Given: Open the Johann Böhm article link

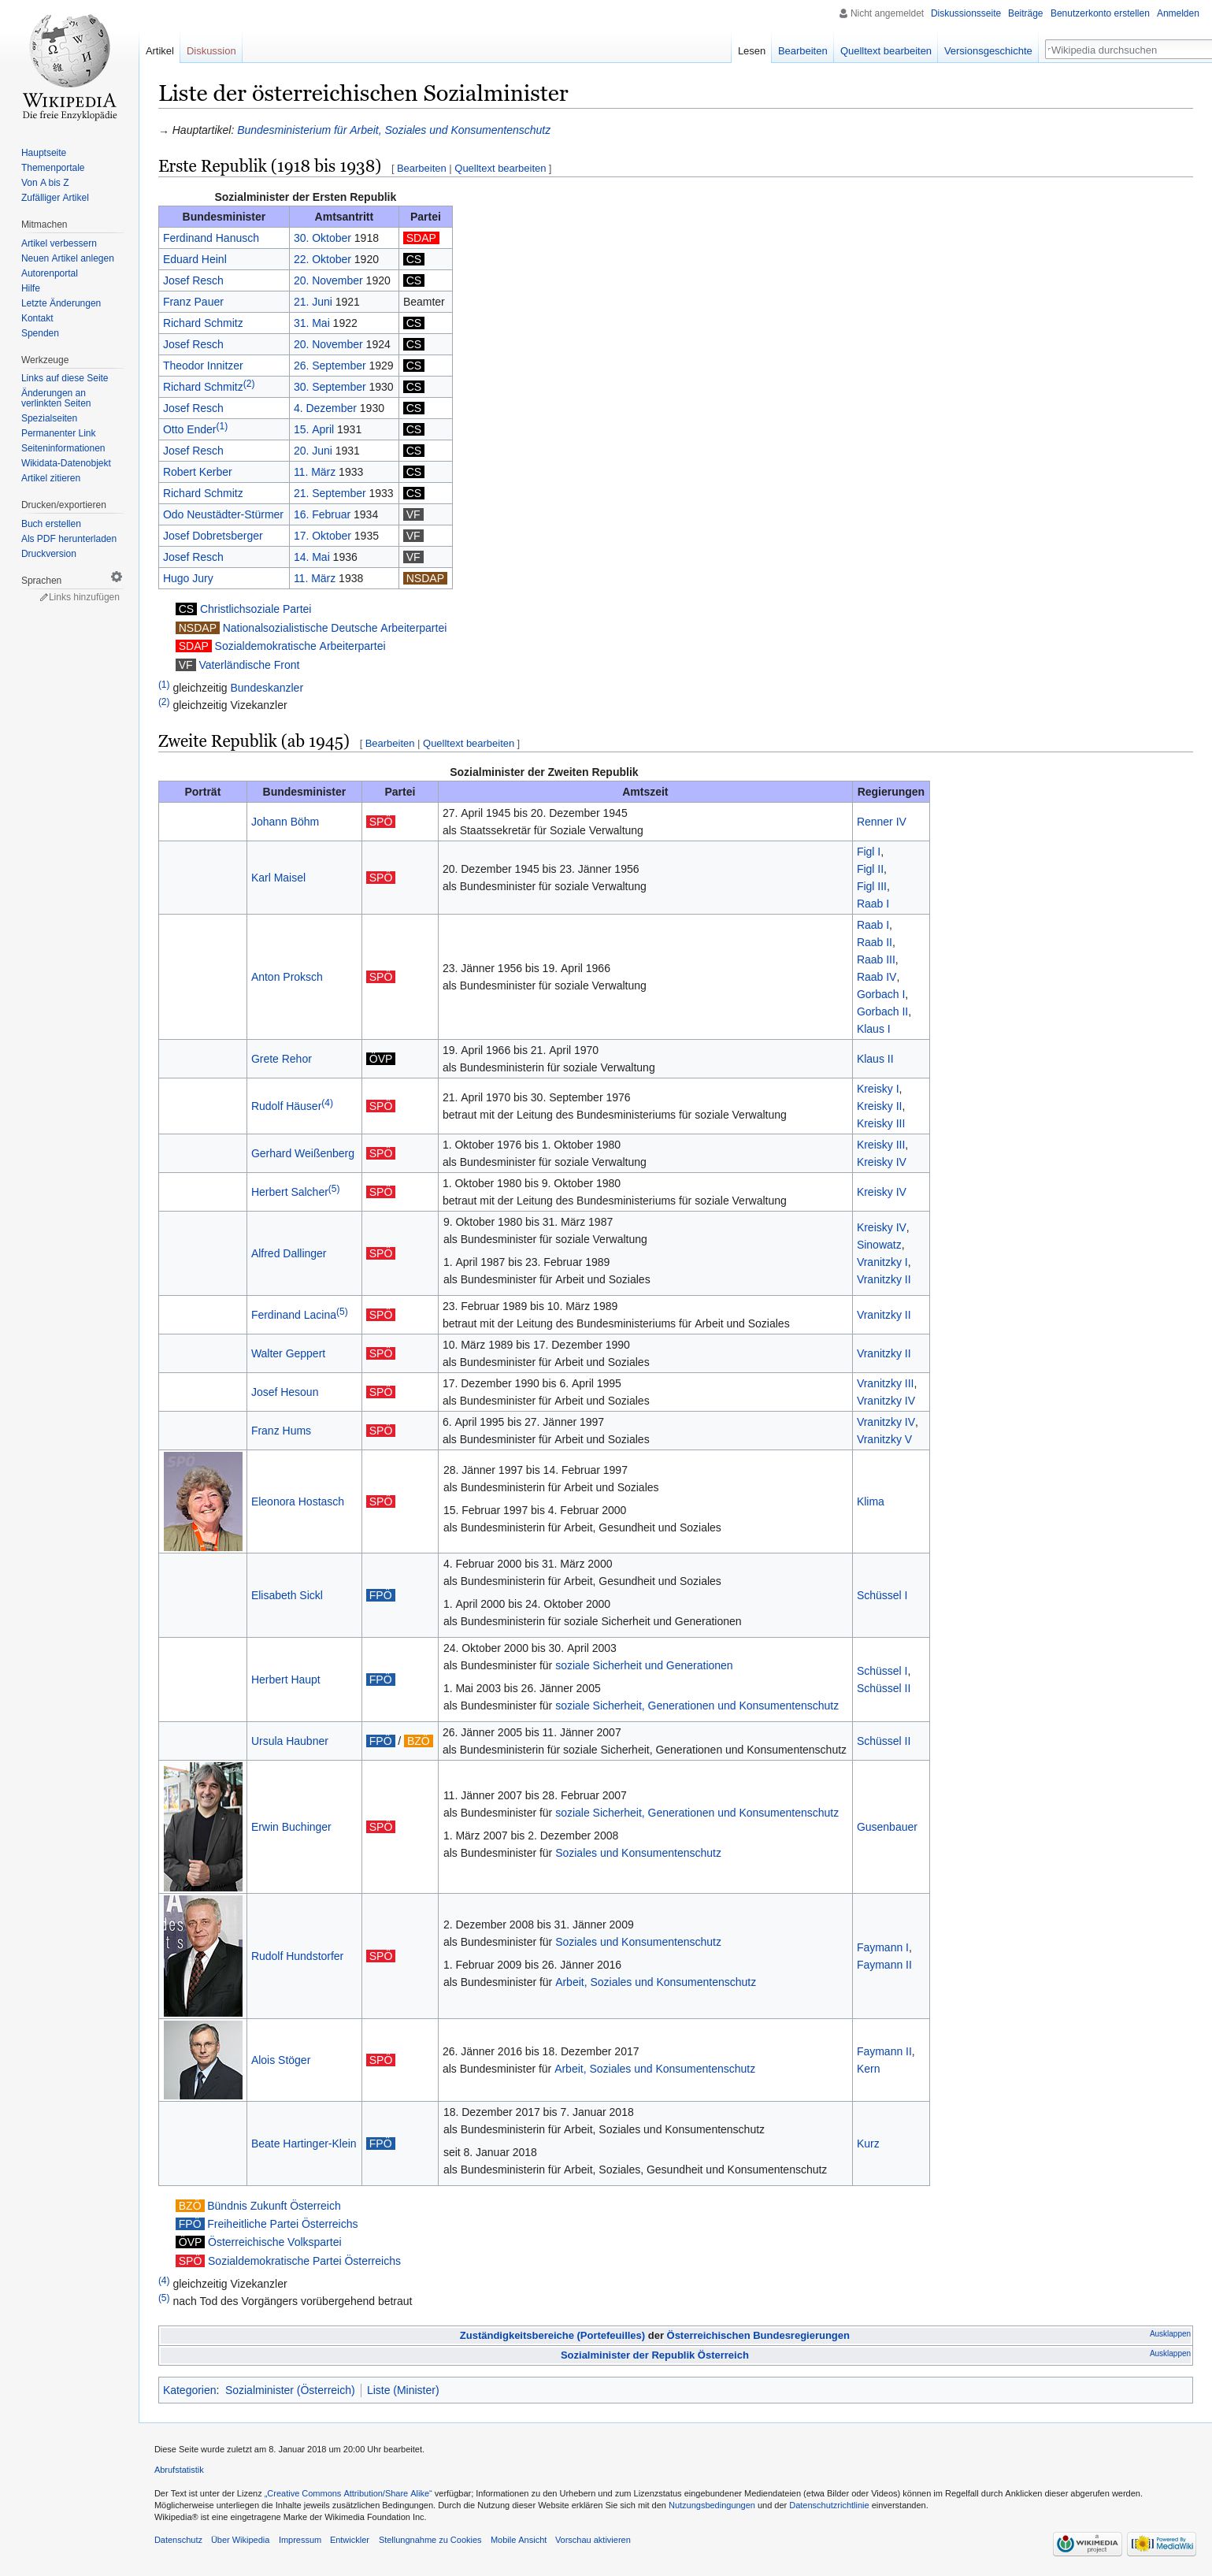Looking at the screenshot, I should pos(285,822).
